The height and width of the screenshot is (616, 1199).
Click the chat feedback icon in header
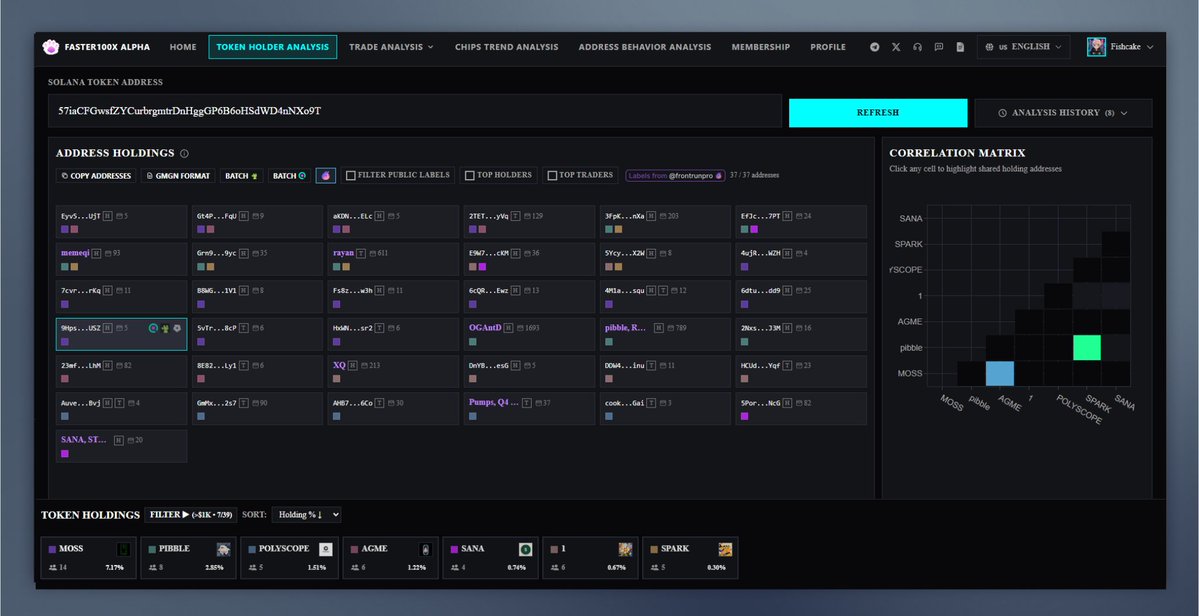click(938, 47)
